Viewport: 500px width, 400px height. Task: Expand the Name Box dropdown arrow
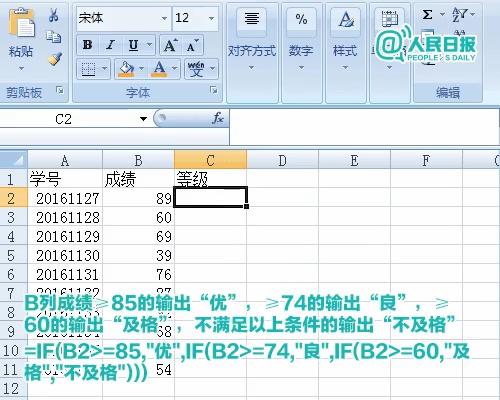(x=143, y=119)
